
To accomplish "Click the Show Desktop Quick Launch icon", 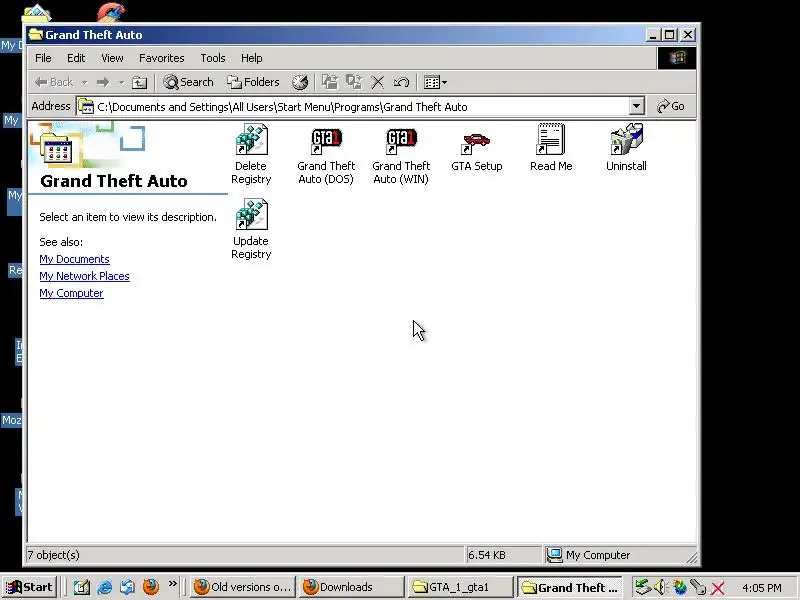I will pyautogui.click(x=82, y=587).
